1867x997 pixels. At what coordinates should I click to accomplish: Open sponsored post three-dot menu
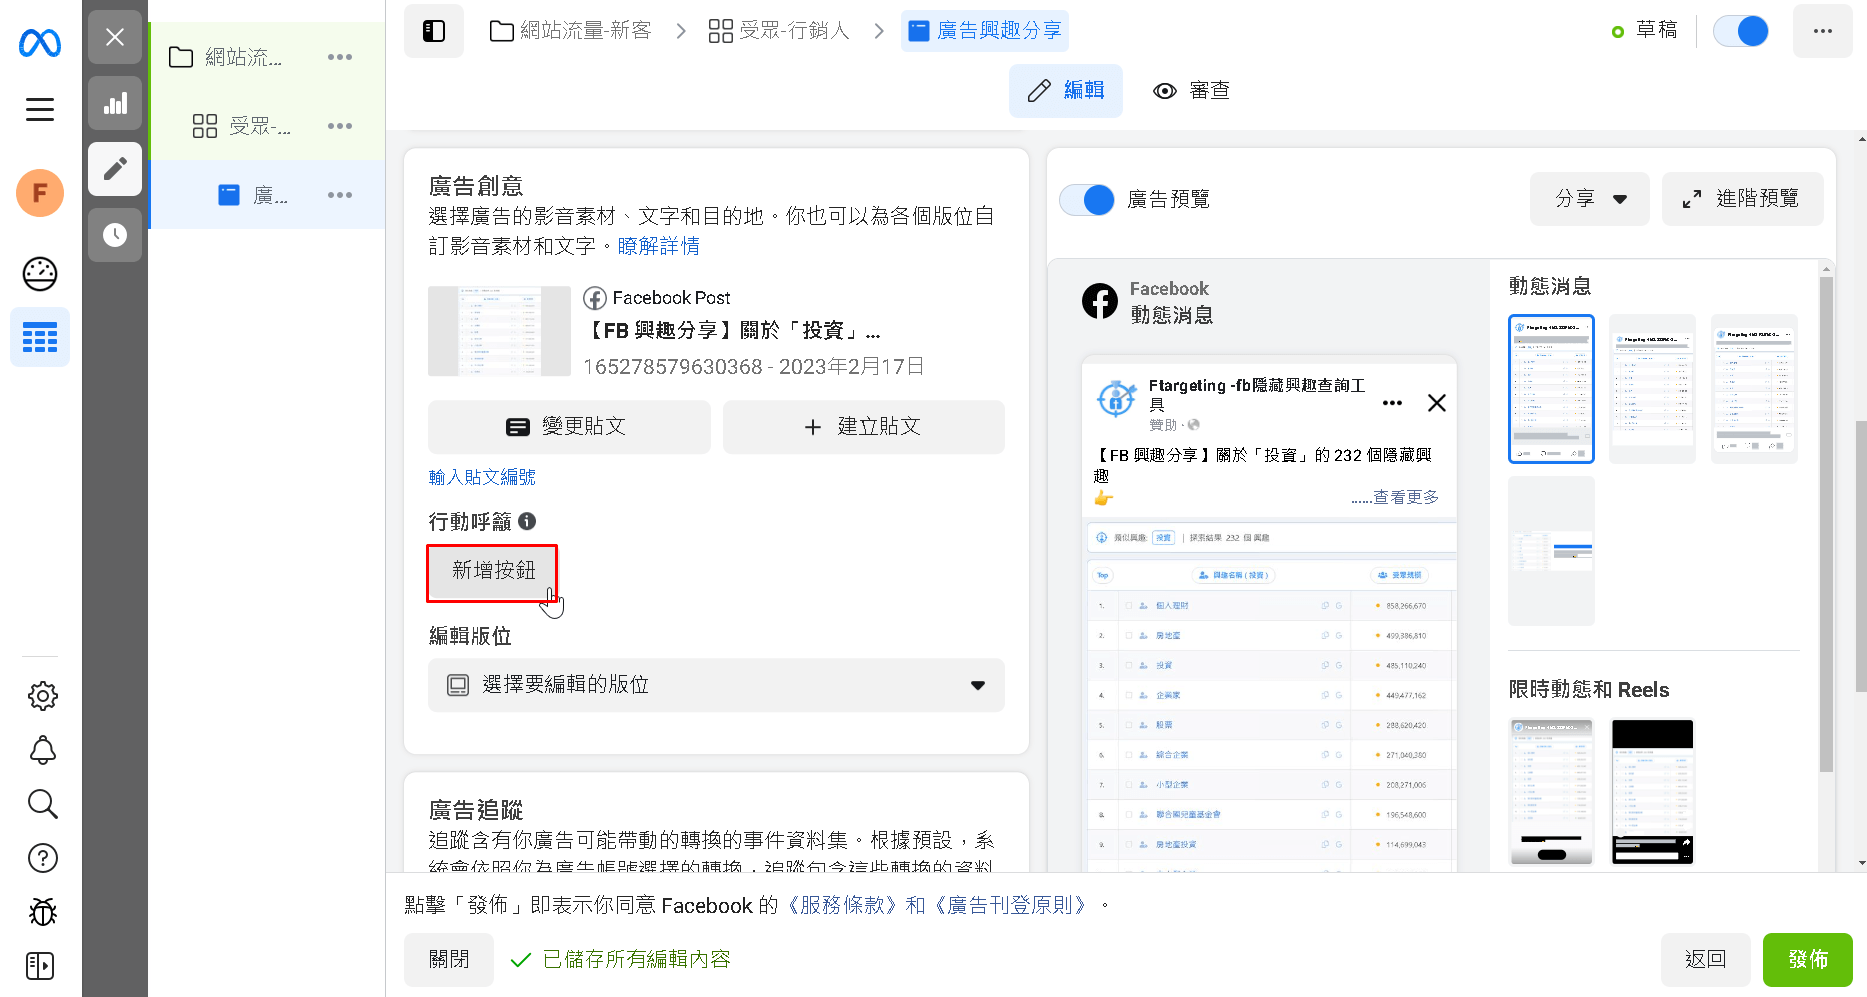1392,403
